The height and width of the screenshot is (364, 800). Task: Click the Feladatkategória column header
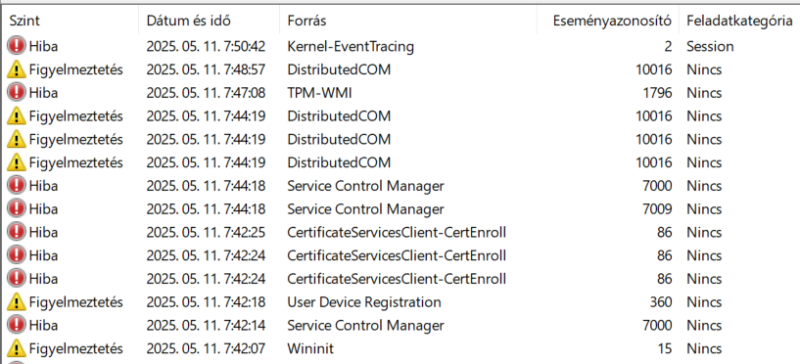click(x=739, y=21)
